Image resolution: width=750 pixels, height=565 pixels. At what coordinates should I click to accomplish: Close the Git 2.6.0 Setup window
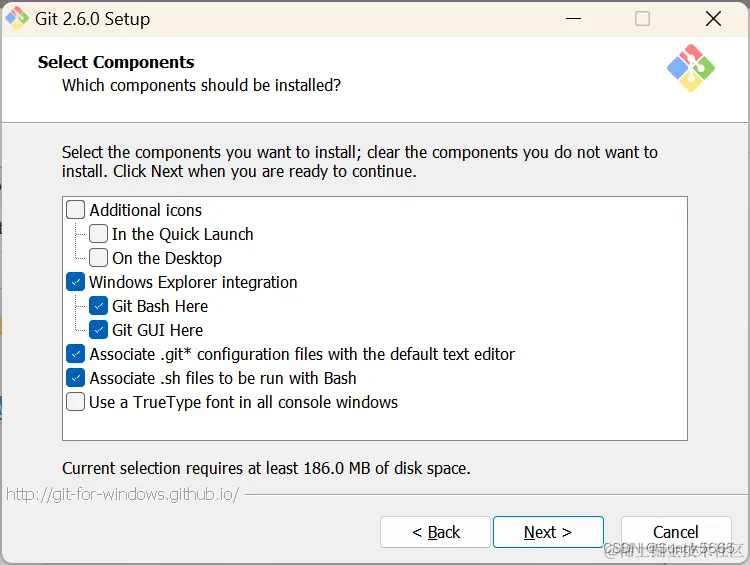pos(713,19)
